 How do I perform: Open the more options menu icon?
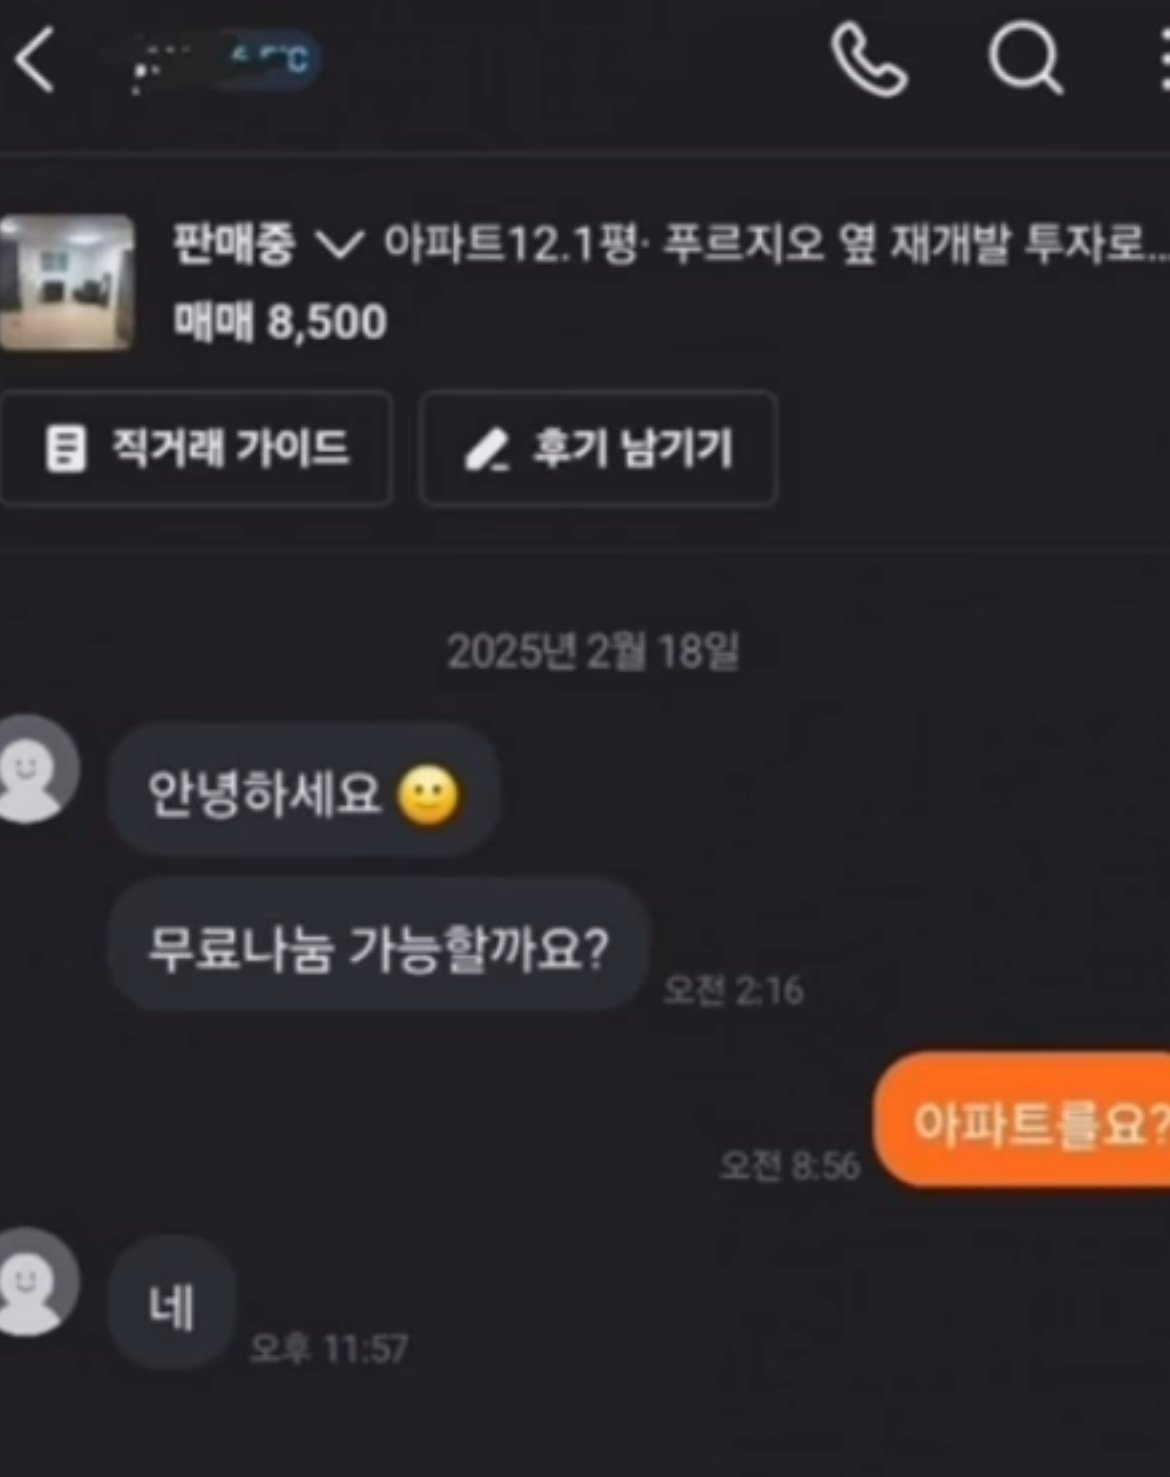tap(1164, 60)
